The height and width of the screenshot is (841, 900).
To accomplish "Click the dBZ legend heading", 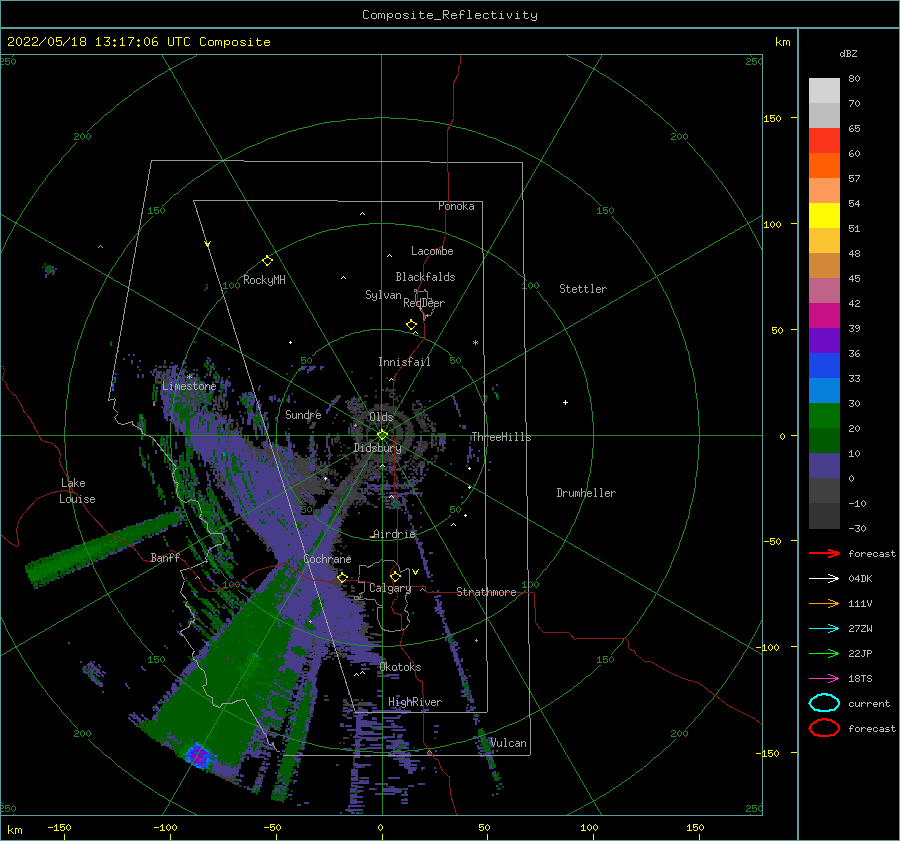I will [848, 53].
